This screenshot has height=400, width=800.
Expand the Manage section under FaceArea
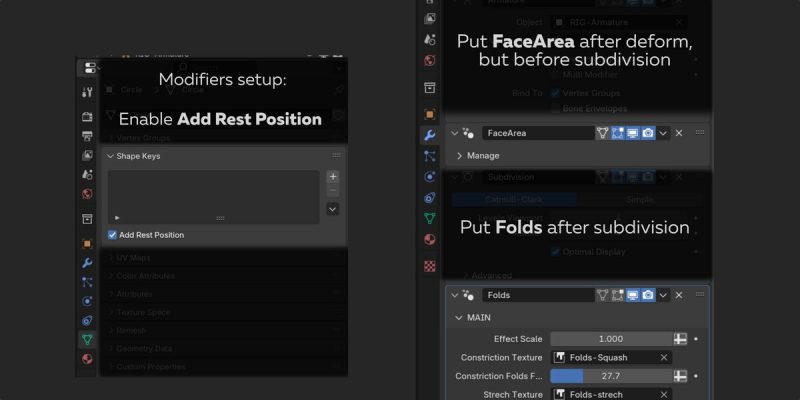pos(460,156)
